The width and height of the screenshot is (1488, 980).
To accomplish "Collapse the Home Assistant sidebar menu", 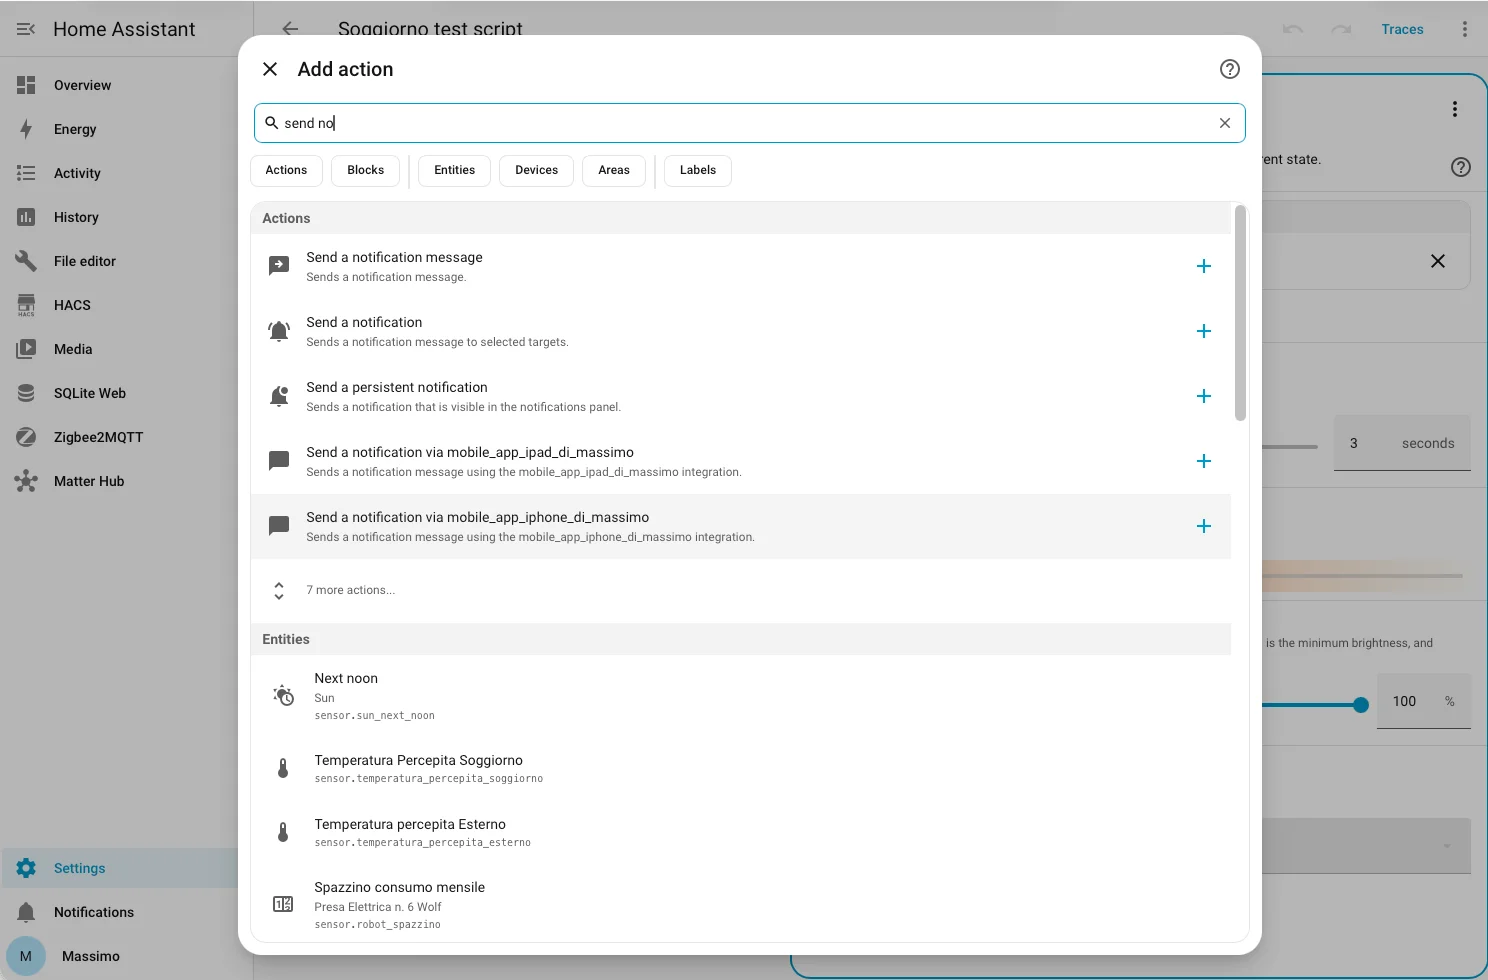I will point(26,29).
